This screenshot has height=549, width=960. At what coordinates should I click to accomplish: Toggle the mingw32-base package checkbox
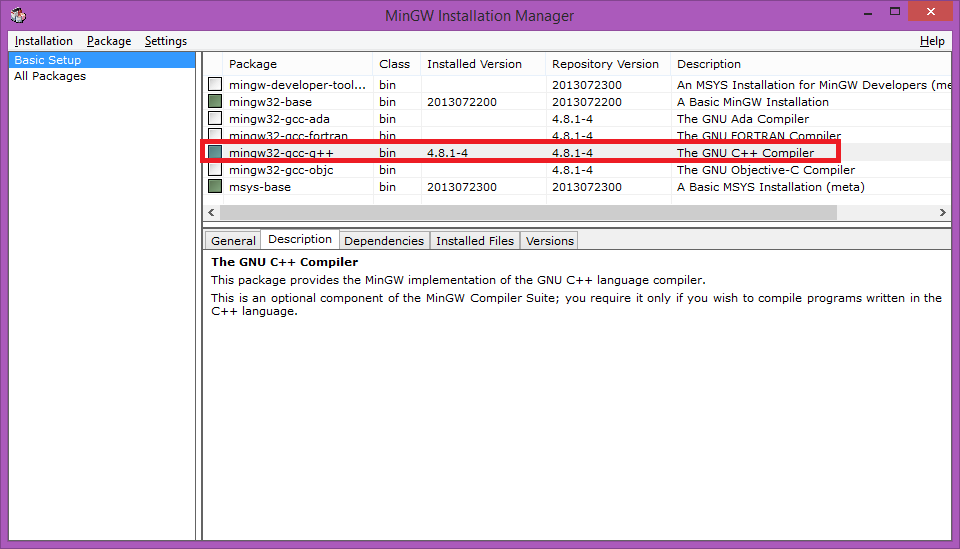(215, 101)
